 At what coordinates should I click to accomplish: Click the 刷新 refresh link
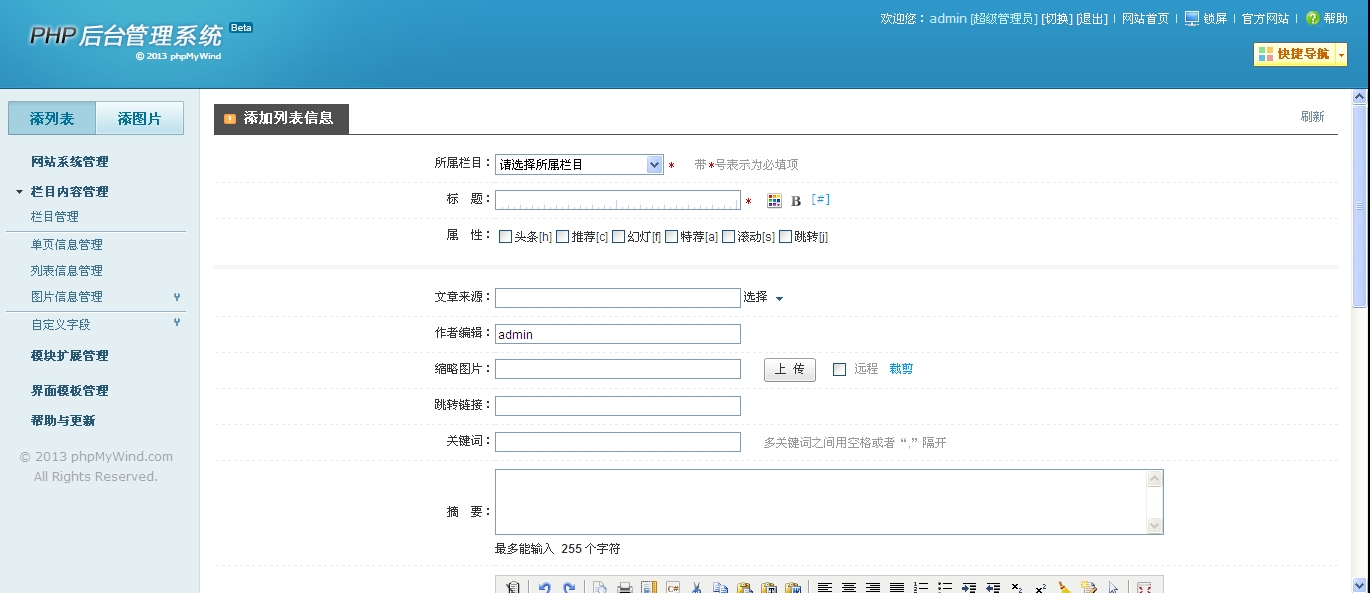click(x=1313, y=116)
